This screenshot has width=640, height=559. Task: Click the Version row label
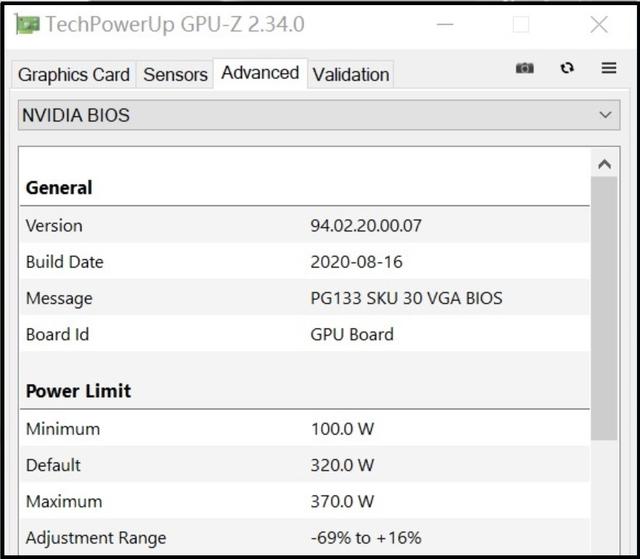pos(54,226)
